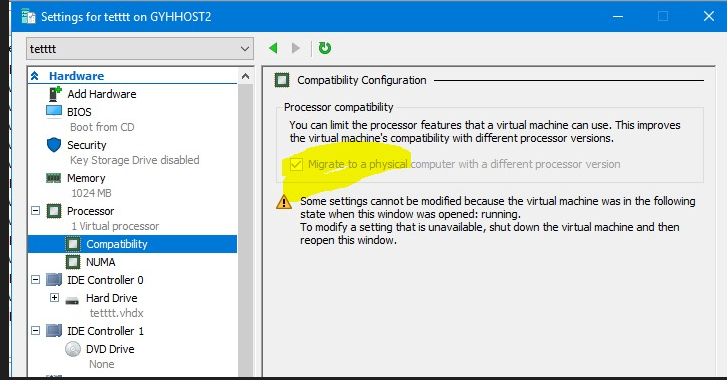Image resolution: width=727 pixels, height=380 pixels.
Task: Select IDE Controller 0
Action: [x=105, y=280]
